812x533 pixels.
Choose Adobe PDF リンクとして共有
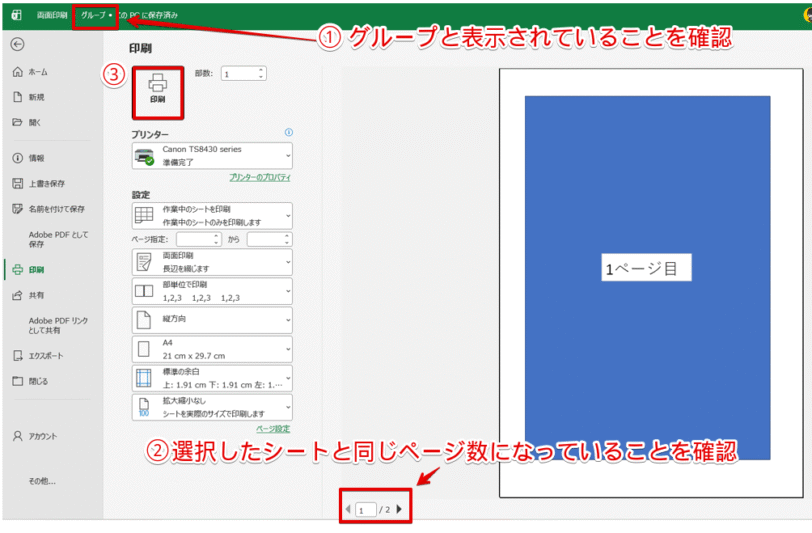[x=58, y=325]
